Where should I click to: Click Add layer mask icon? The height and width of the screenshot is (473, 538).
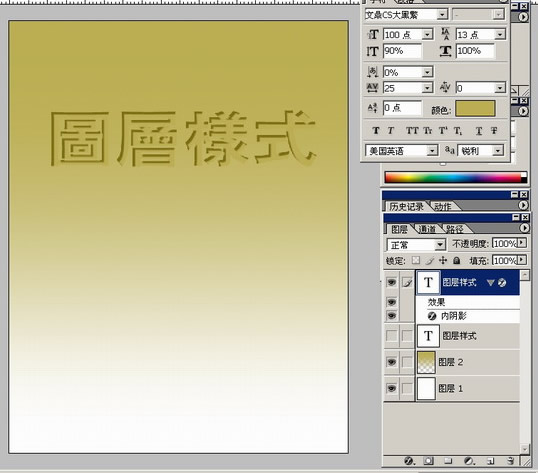428,461
